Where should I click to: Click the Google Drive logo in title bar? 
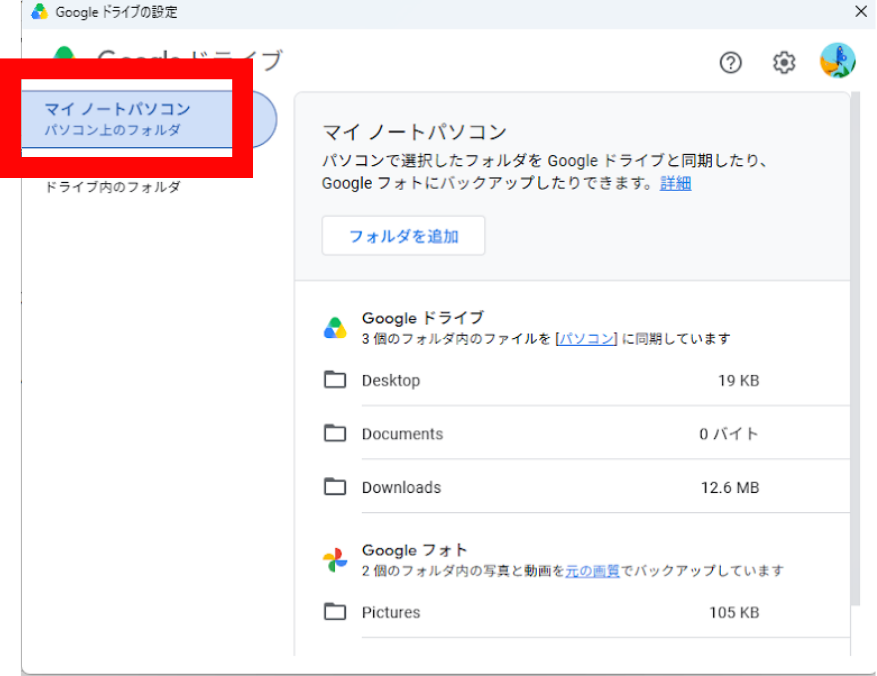tap(39, 11)
